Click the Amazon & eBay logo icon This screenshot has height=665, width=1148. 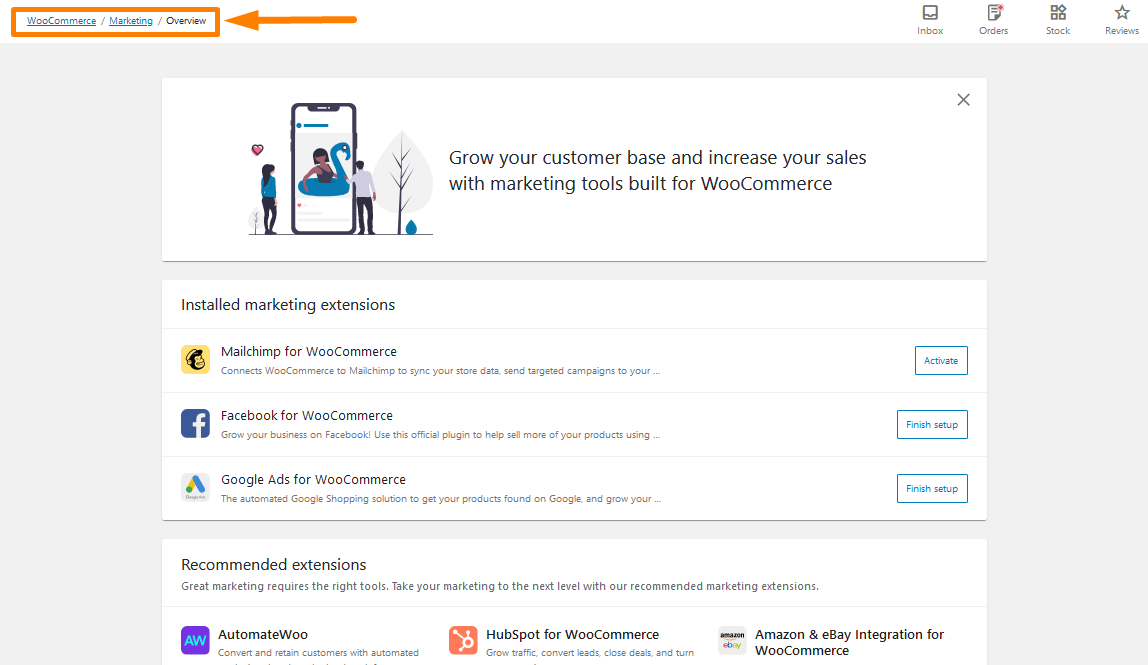pyautogui.click(x=732, y=640)
